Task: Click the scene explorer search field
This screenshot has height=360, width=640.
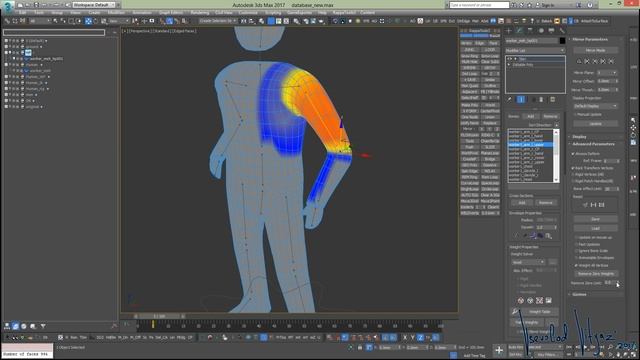Action: 54,32
